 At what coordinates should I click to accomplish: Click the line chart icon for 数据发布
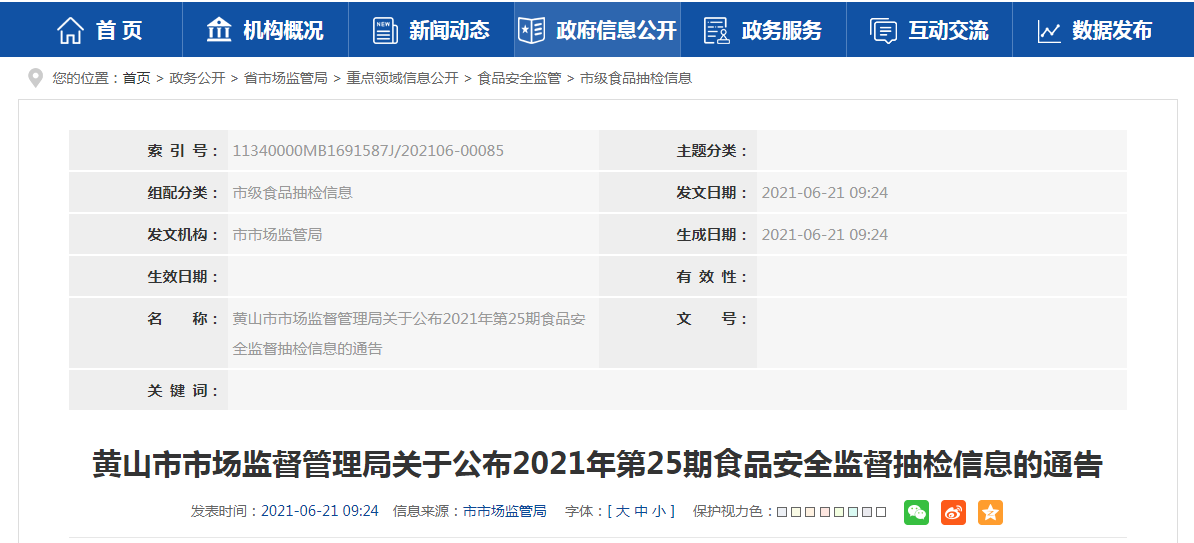1049,31
